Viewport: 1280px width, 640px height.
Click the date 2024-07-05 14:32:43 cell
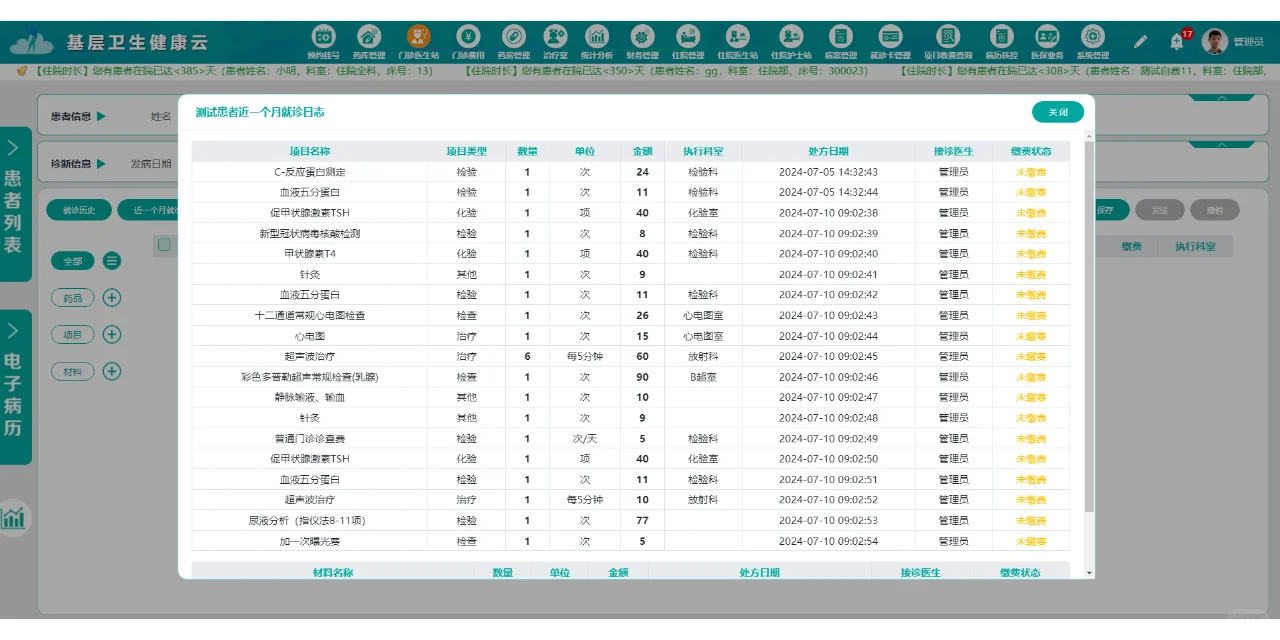point(828,172)
